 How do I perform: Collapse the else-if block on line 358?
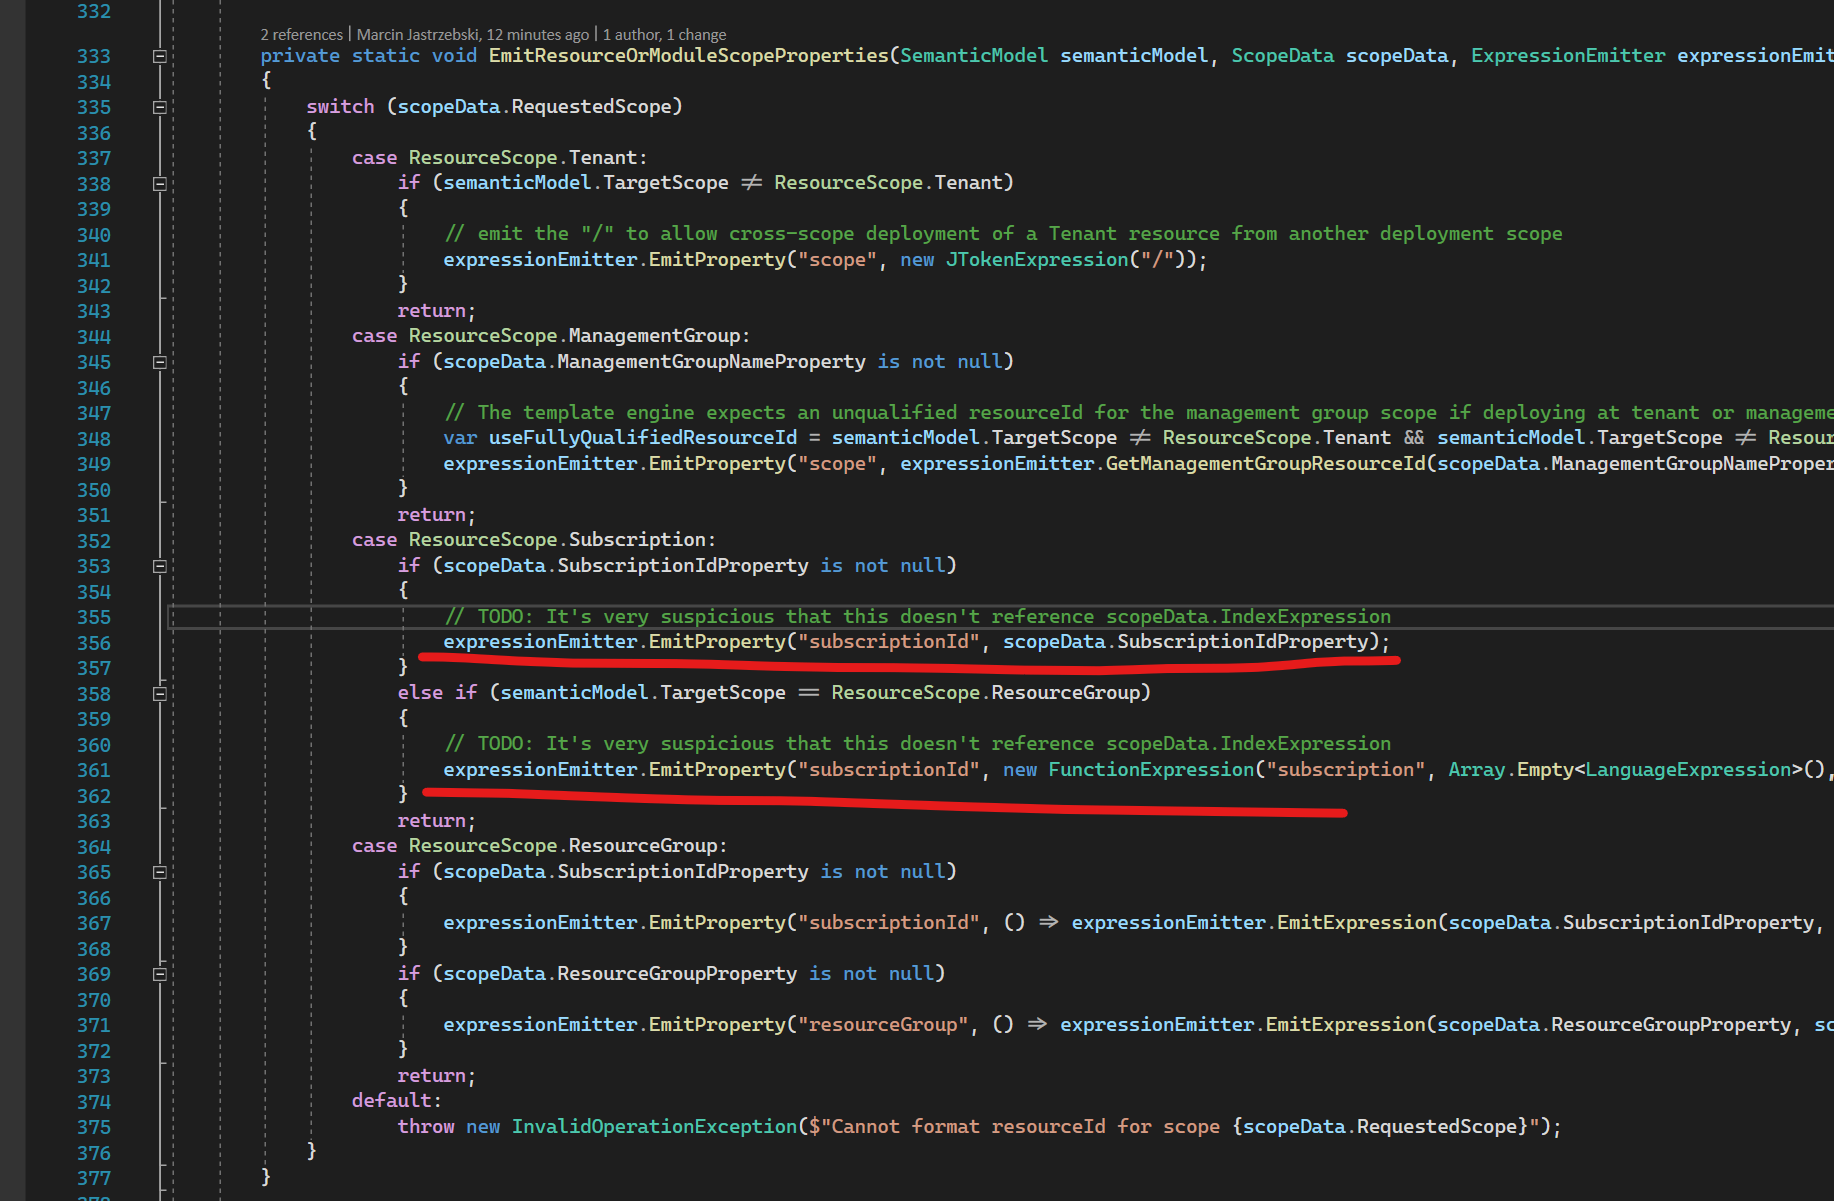click(x=159, y=693)
